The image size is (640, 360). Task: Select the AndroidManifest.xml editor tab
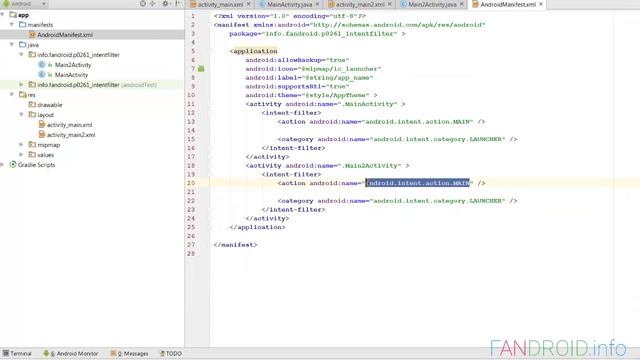(508, 4)
